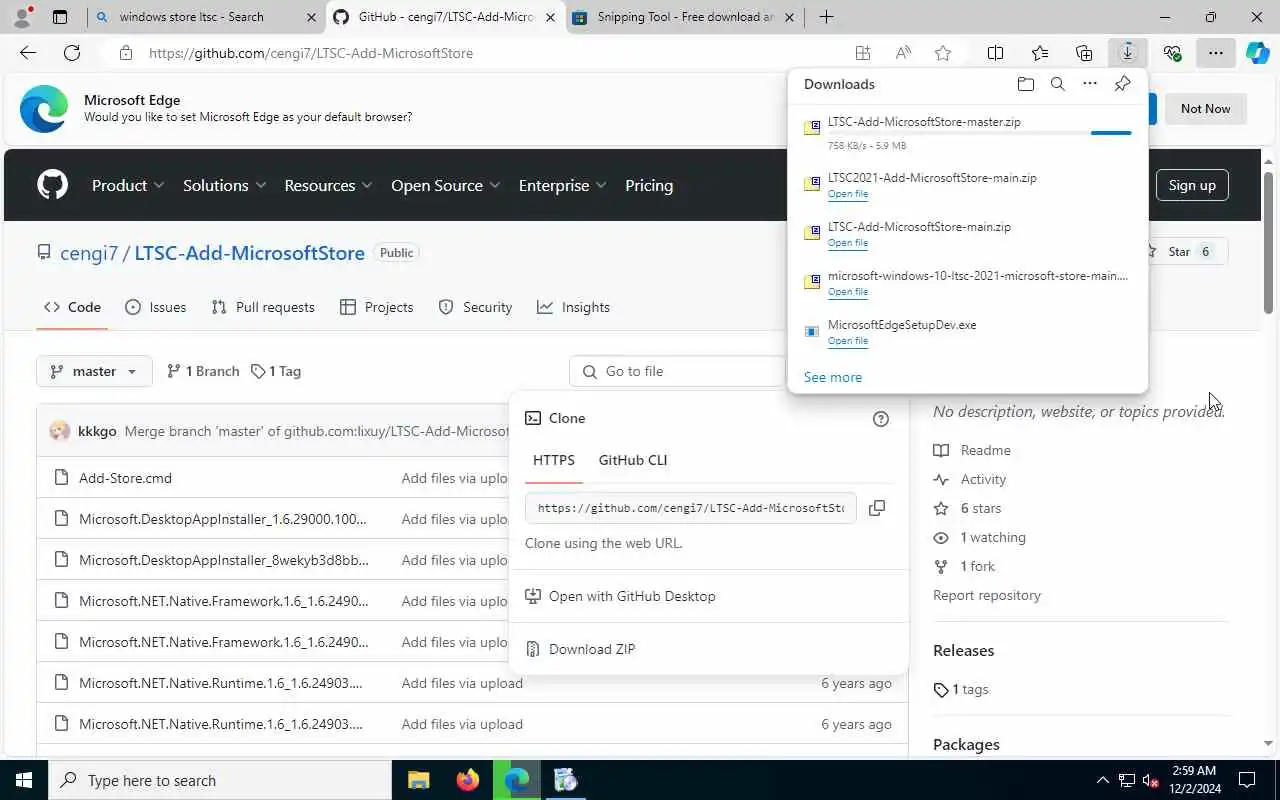Expand the Enterprise menu
This screenshot has width=1280, height=800.
tap(562, 185)
